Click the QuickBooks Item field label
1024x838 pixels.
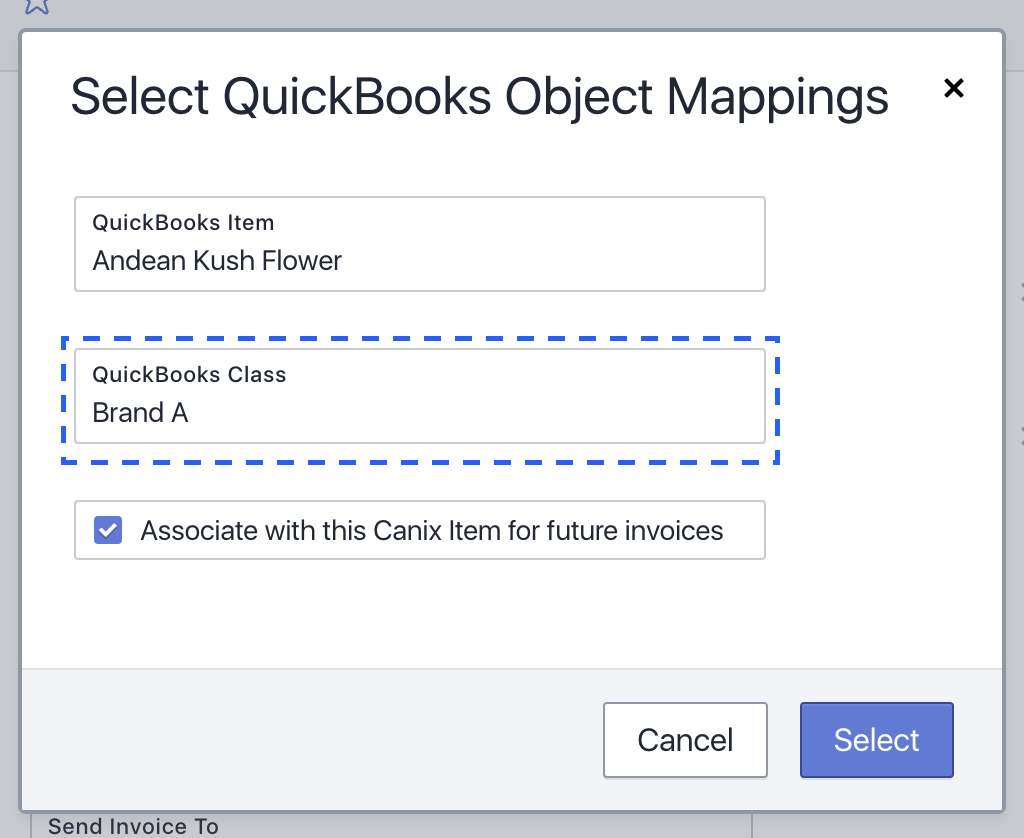pos(183,223)
